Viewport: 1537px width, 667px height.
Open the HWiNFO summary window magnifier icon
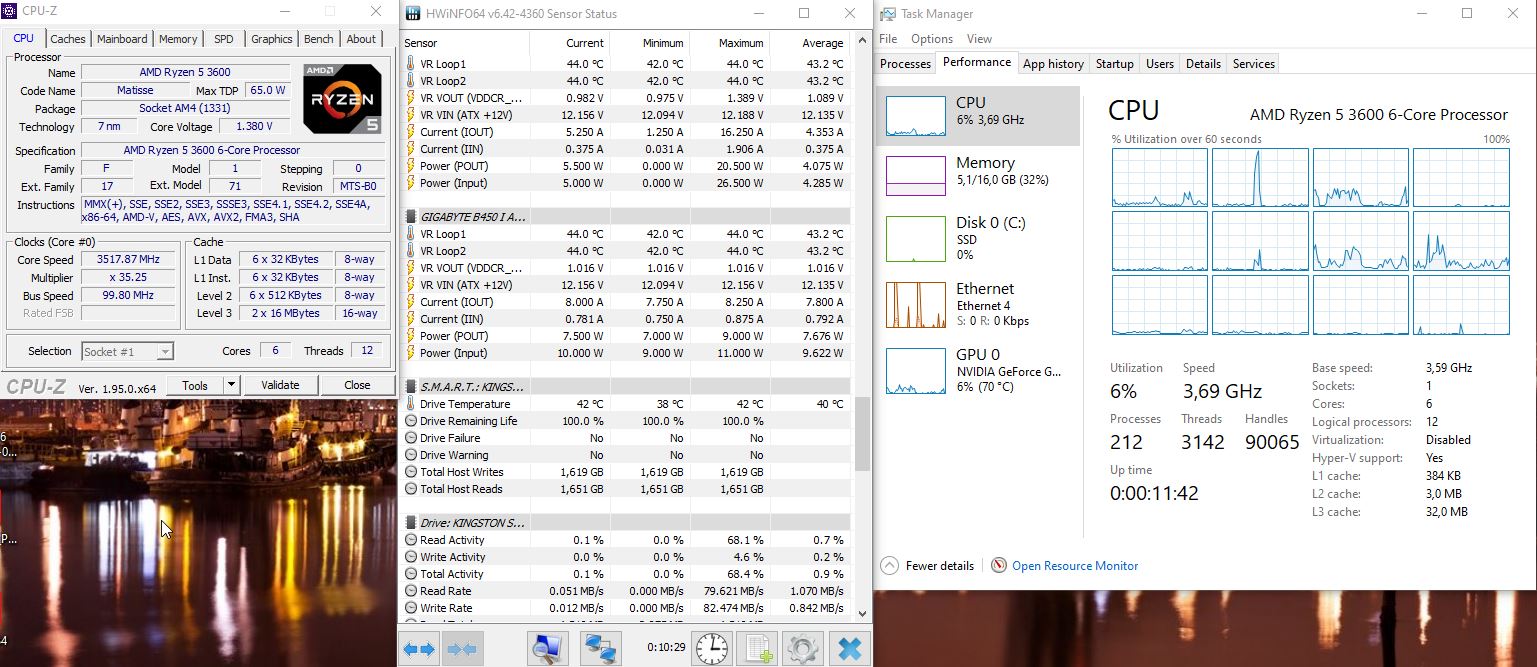(x=548, y=648)
